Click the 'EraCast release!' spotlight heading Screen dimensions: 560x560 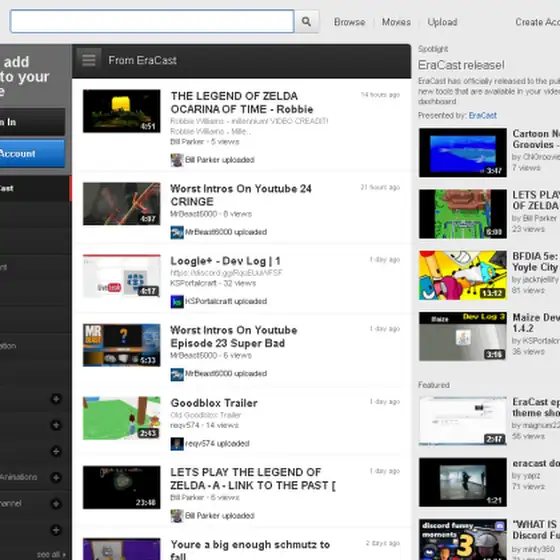(x=461, y=65)
